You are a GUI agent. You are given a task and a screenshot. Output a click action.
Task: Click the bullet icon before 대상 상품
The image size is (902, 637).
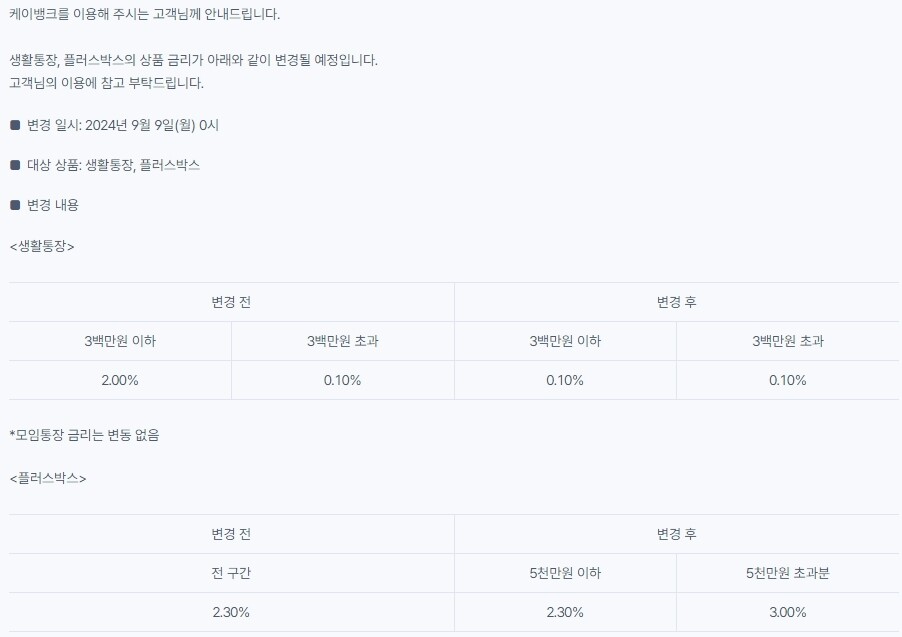coord(15,165)
